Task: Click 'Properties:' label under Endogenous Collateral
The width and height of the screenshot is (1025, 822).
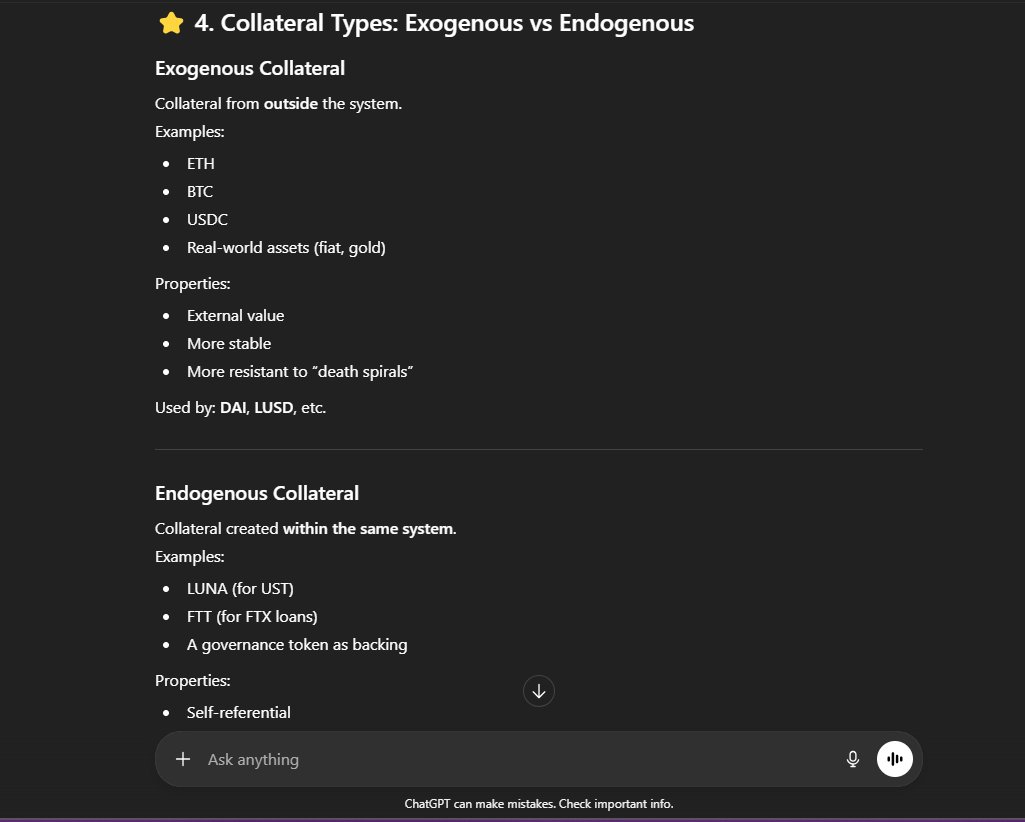Action: (193, 681)
